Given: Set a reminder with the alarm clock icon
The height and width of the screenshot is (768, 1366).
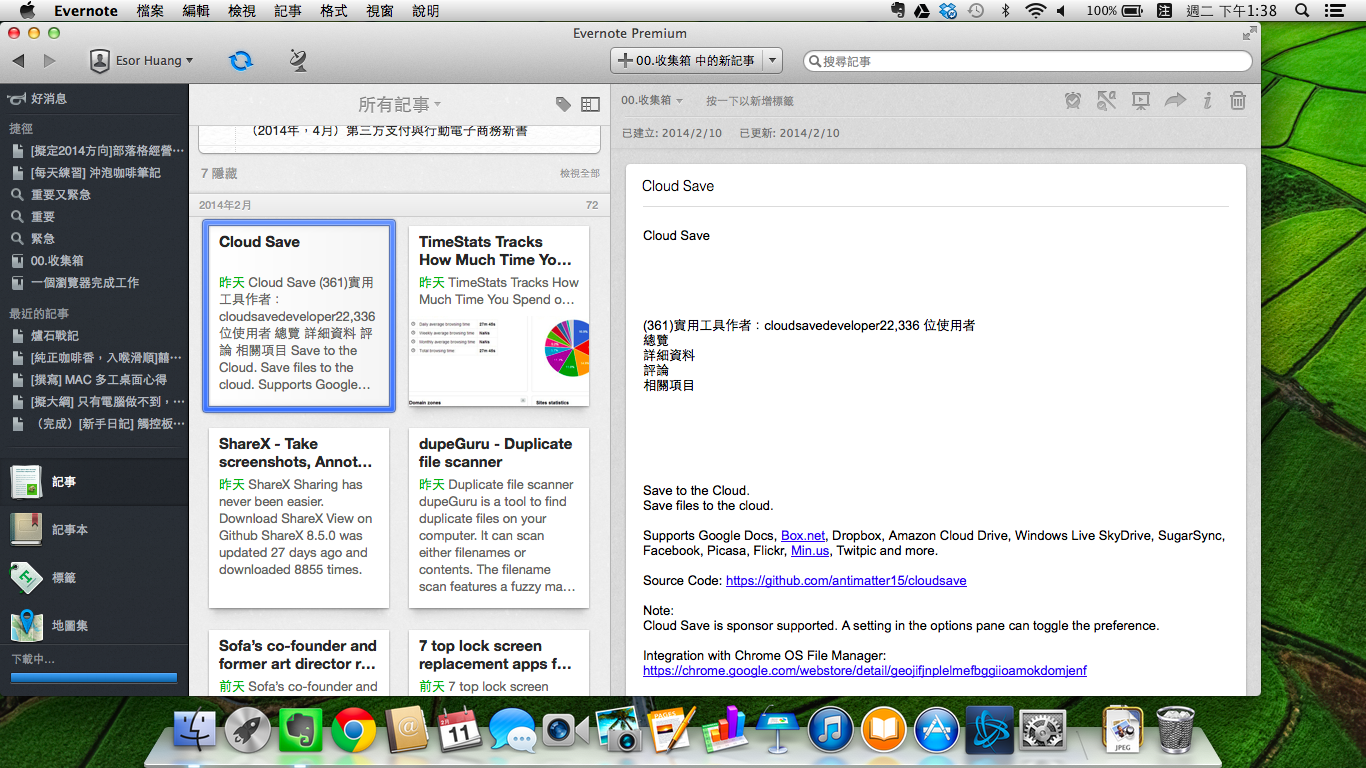Looking at the screenshot, I should pyautogui.click(x=1073, y=100).
